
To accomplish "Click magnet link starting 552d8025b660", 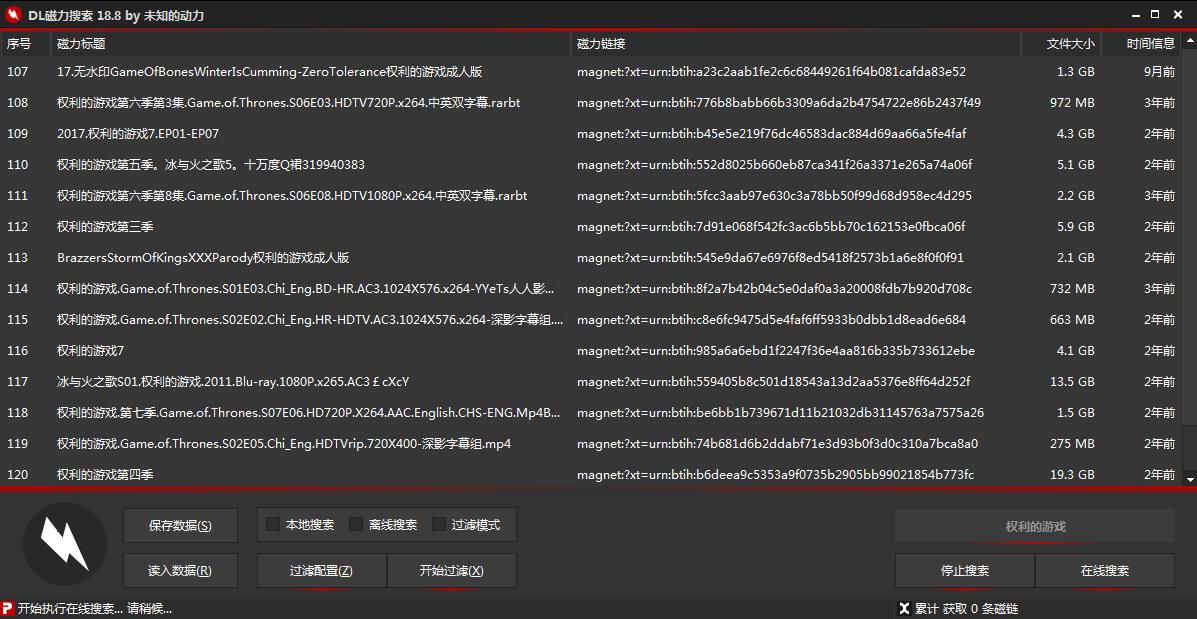I will click(x=774, y=165).
